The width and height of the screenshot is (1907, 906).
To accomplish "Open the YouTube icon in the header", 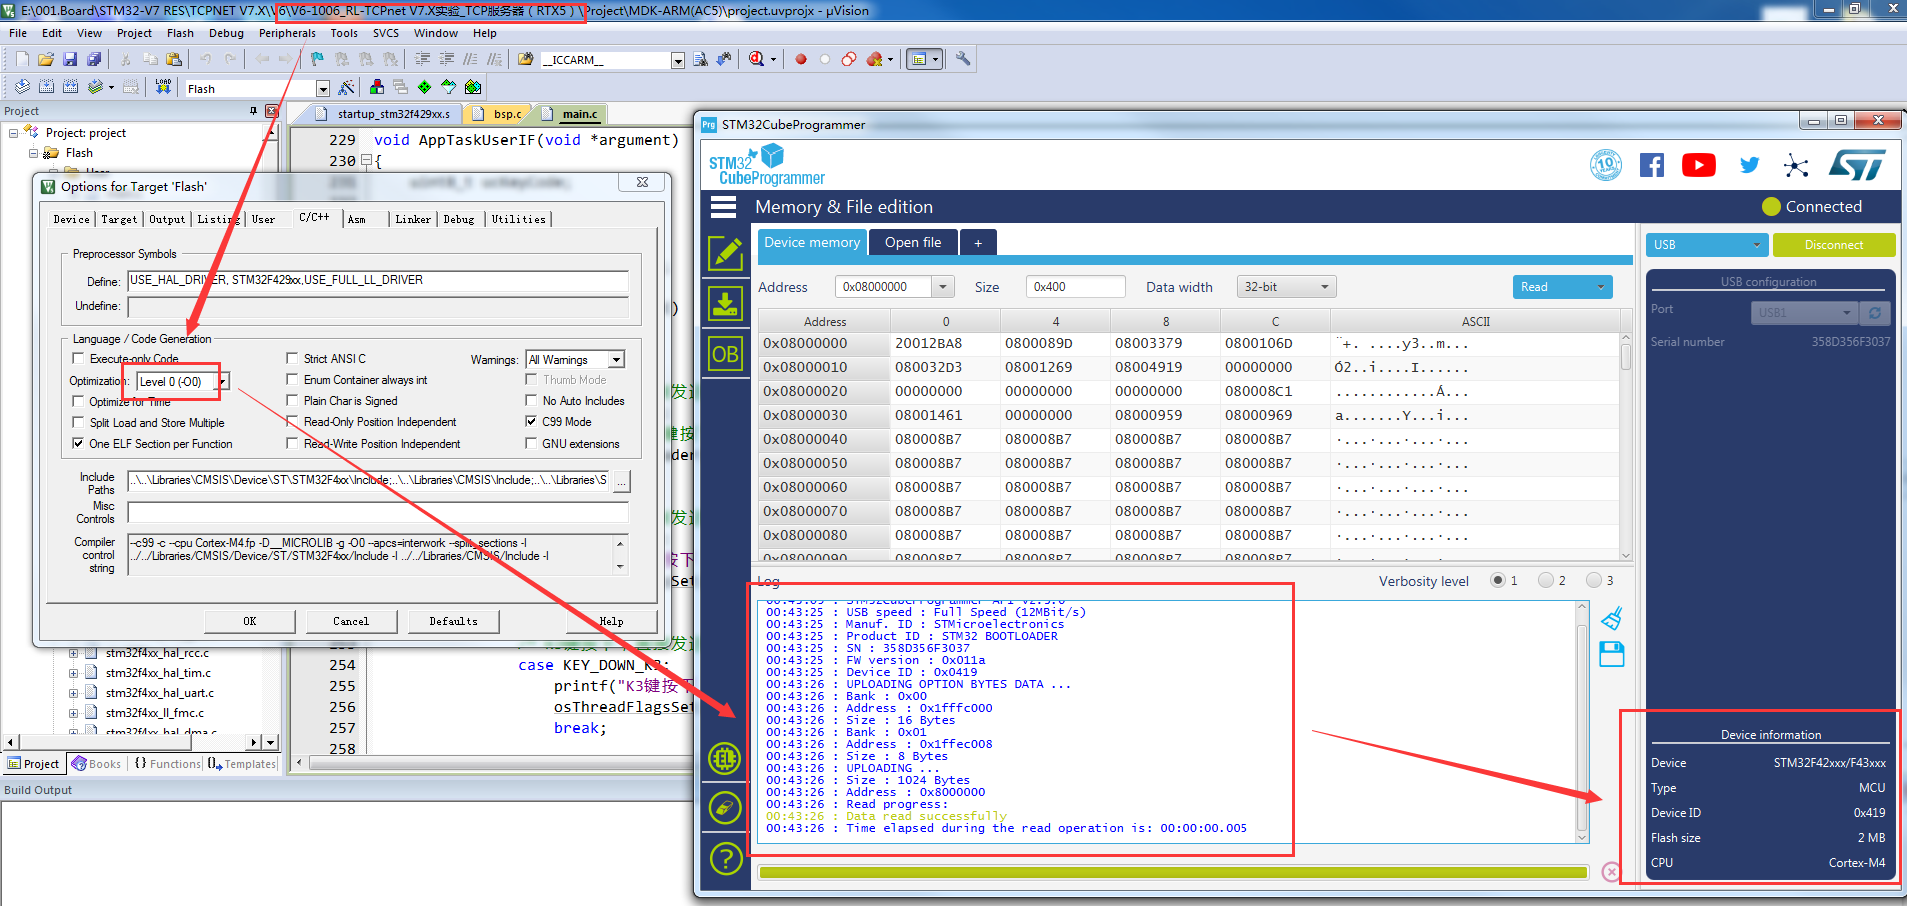I will tap(1699, 165).
